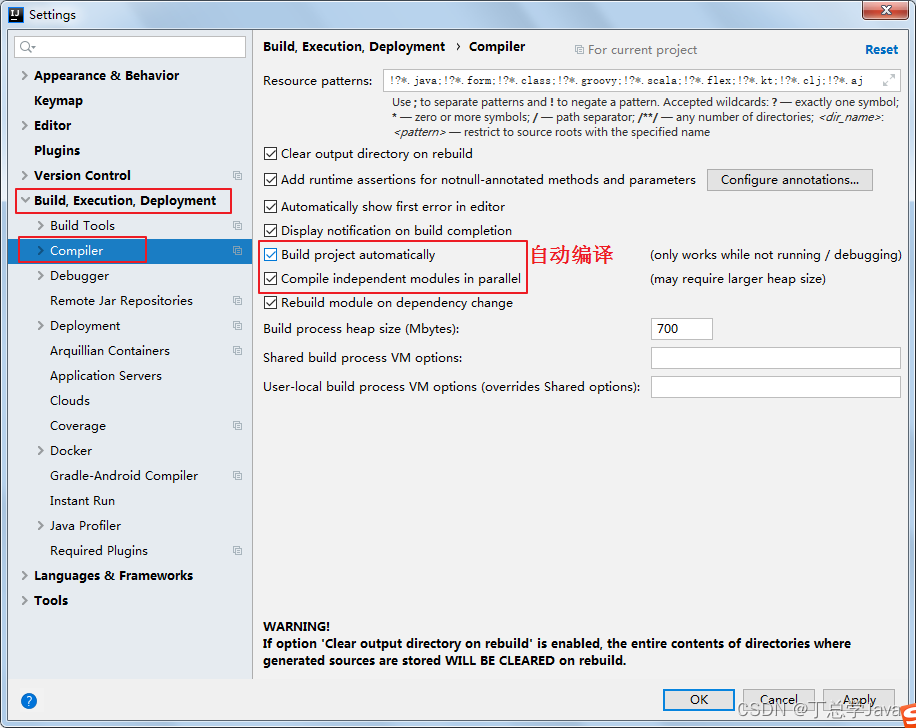The width and height of the screenshot is (916, 728).
Task: Confirm settings with OK button
Action: pyautogui.click(x=698, y=699)
